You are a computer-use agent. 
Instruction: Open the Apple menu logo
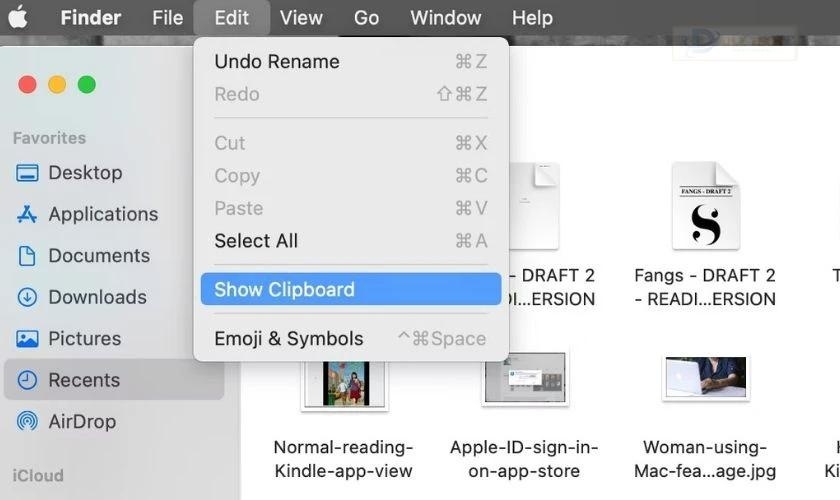point(19,17)
